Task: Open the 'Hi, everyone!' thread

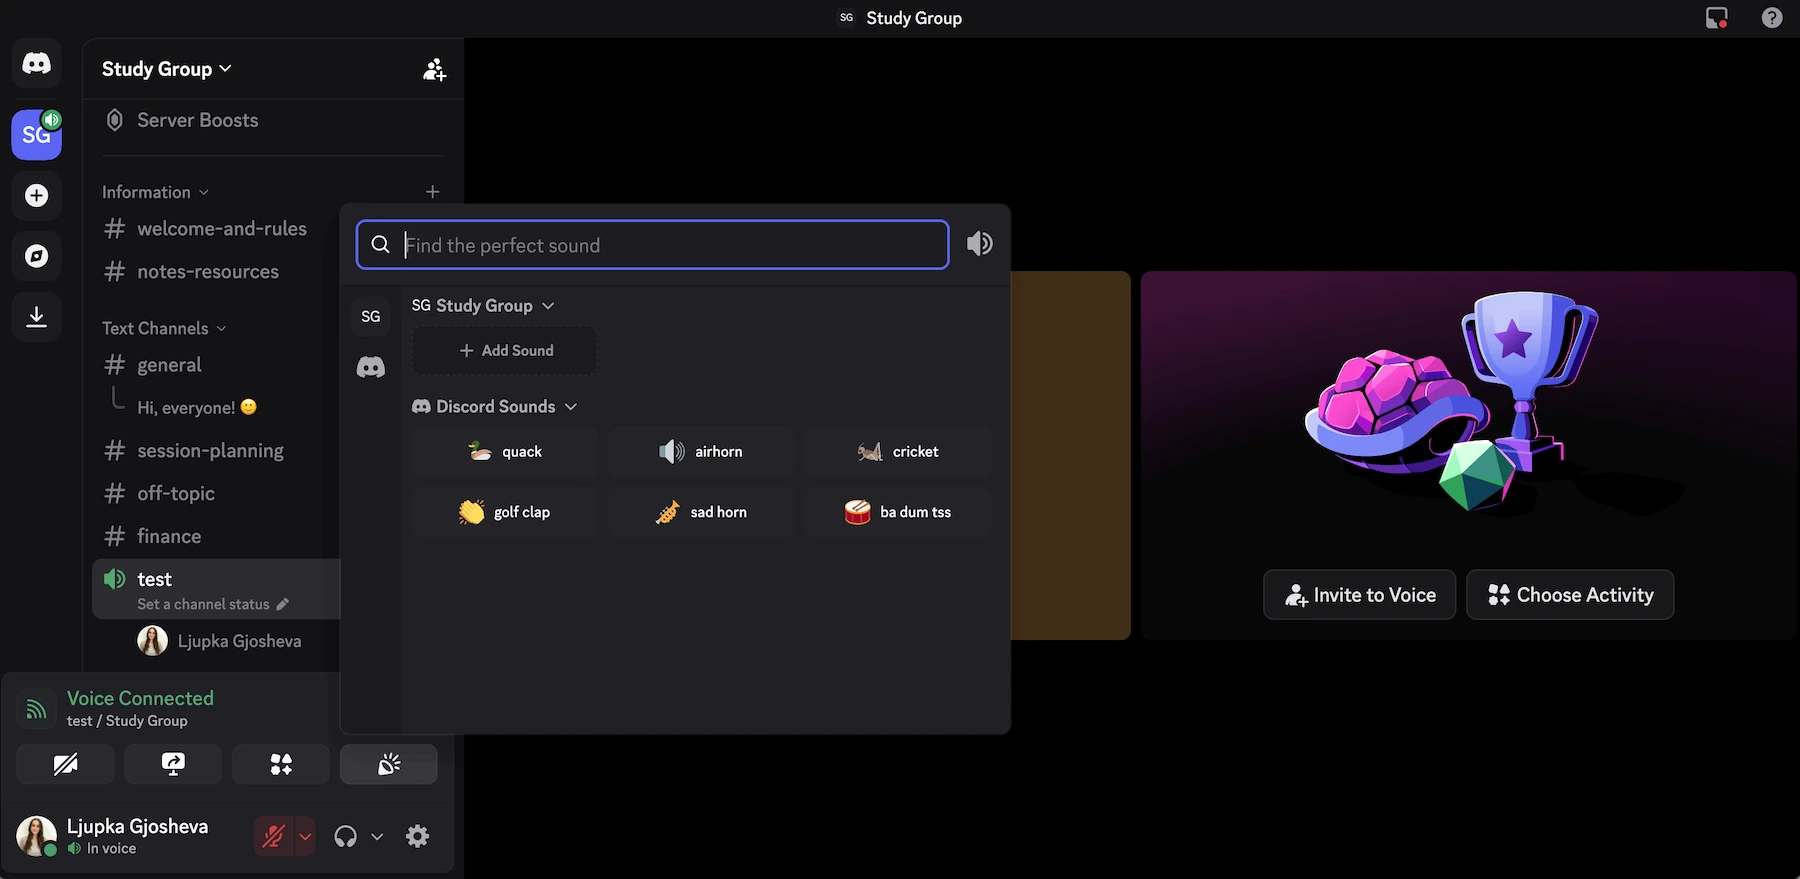Action: [197, 407]
